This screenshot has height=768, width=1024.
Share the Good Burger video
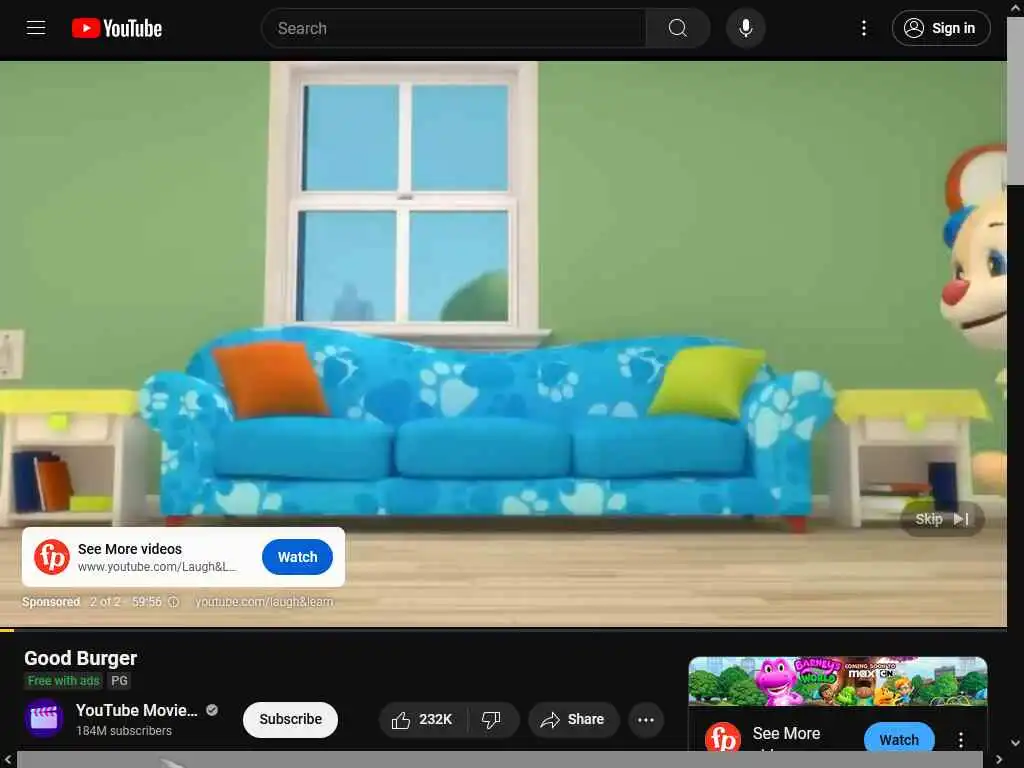[573, 720]
